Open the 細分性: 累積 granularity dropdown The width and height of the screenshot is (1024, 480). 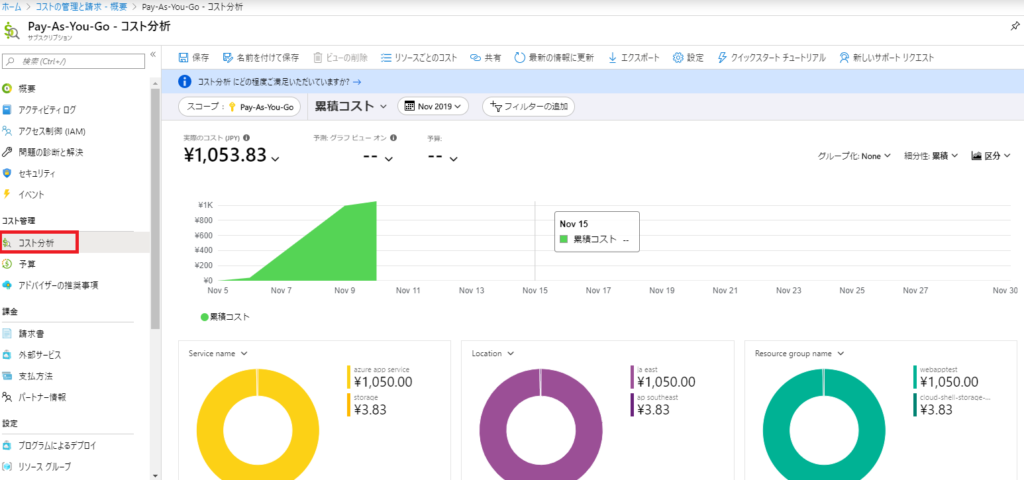(x=931, y=156)
